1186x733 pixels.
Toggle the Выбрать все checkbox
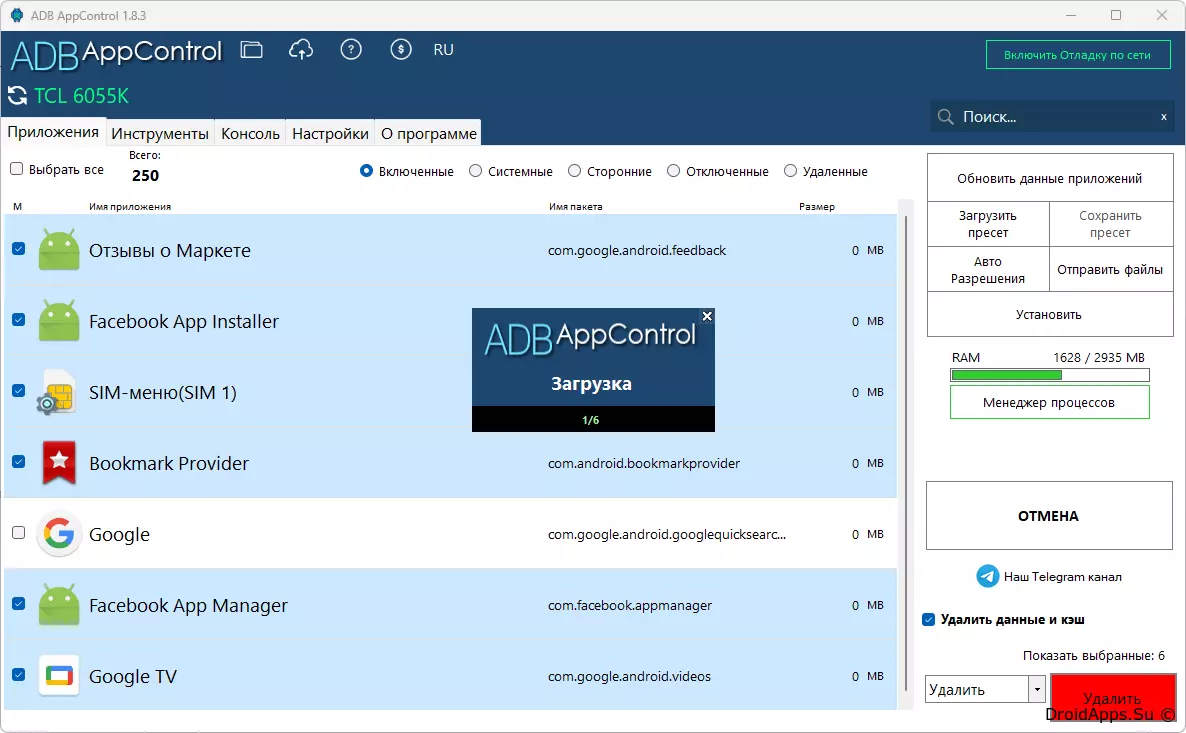pyautogui.click(x=17, y=169)
